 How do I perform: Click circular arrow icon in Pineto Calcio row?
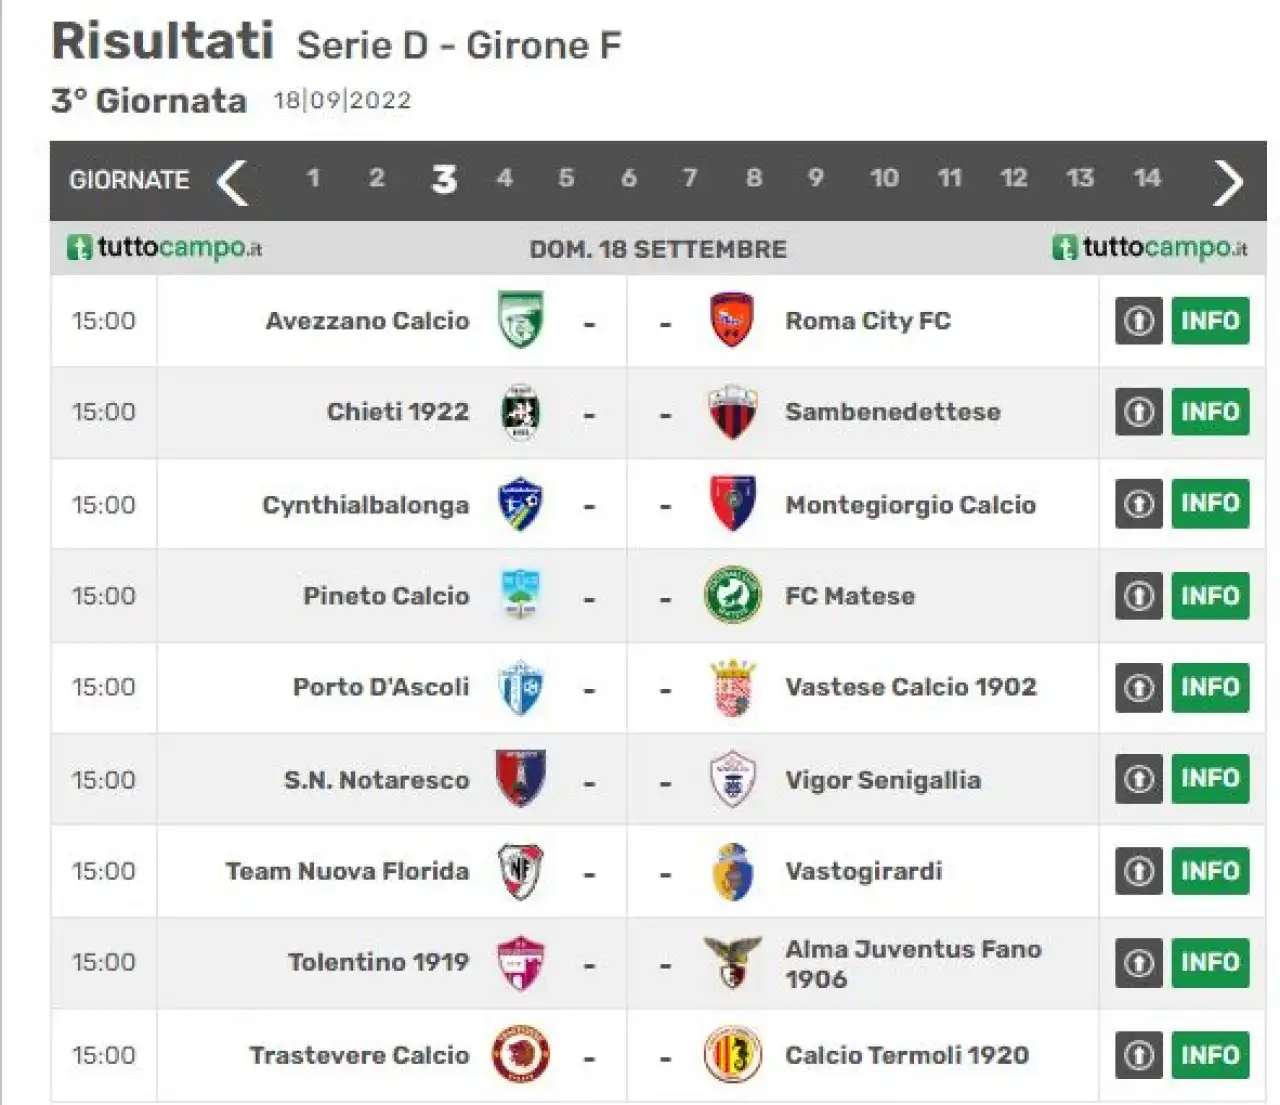click(1139, 596)
